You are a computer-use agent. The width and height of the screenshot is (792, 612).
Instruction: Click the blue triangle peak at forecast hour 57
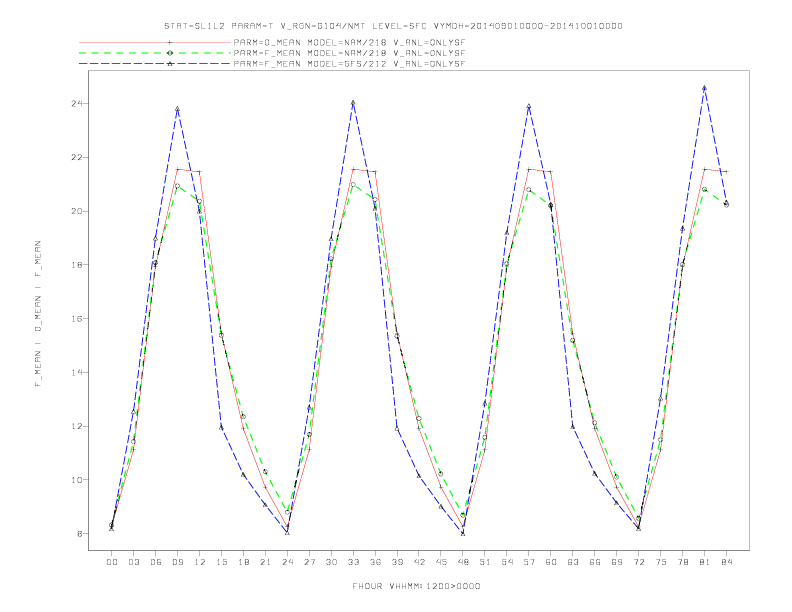[x=529, y=107]
